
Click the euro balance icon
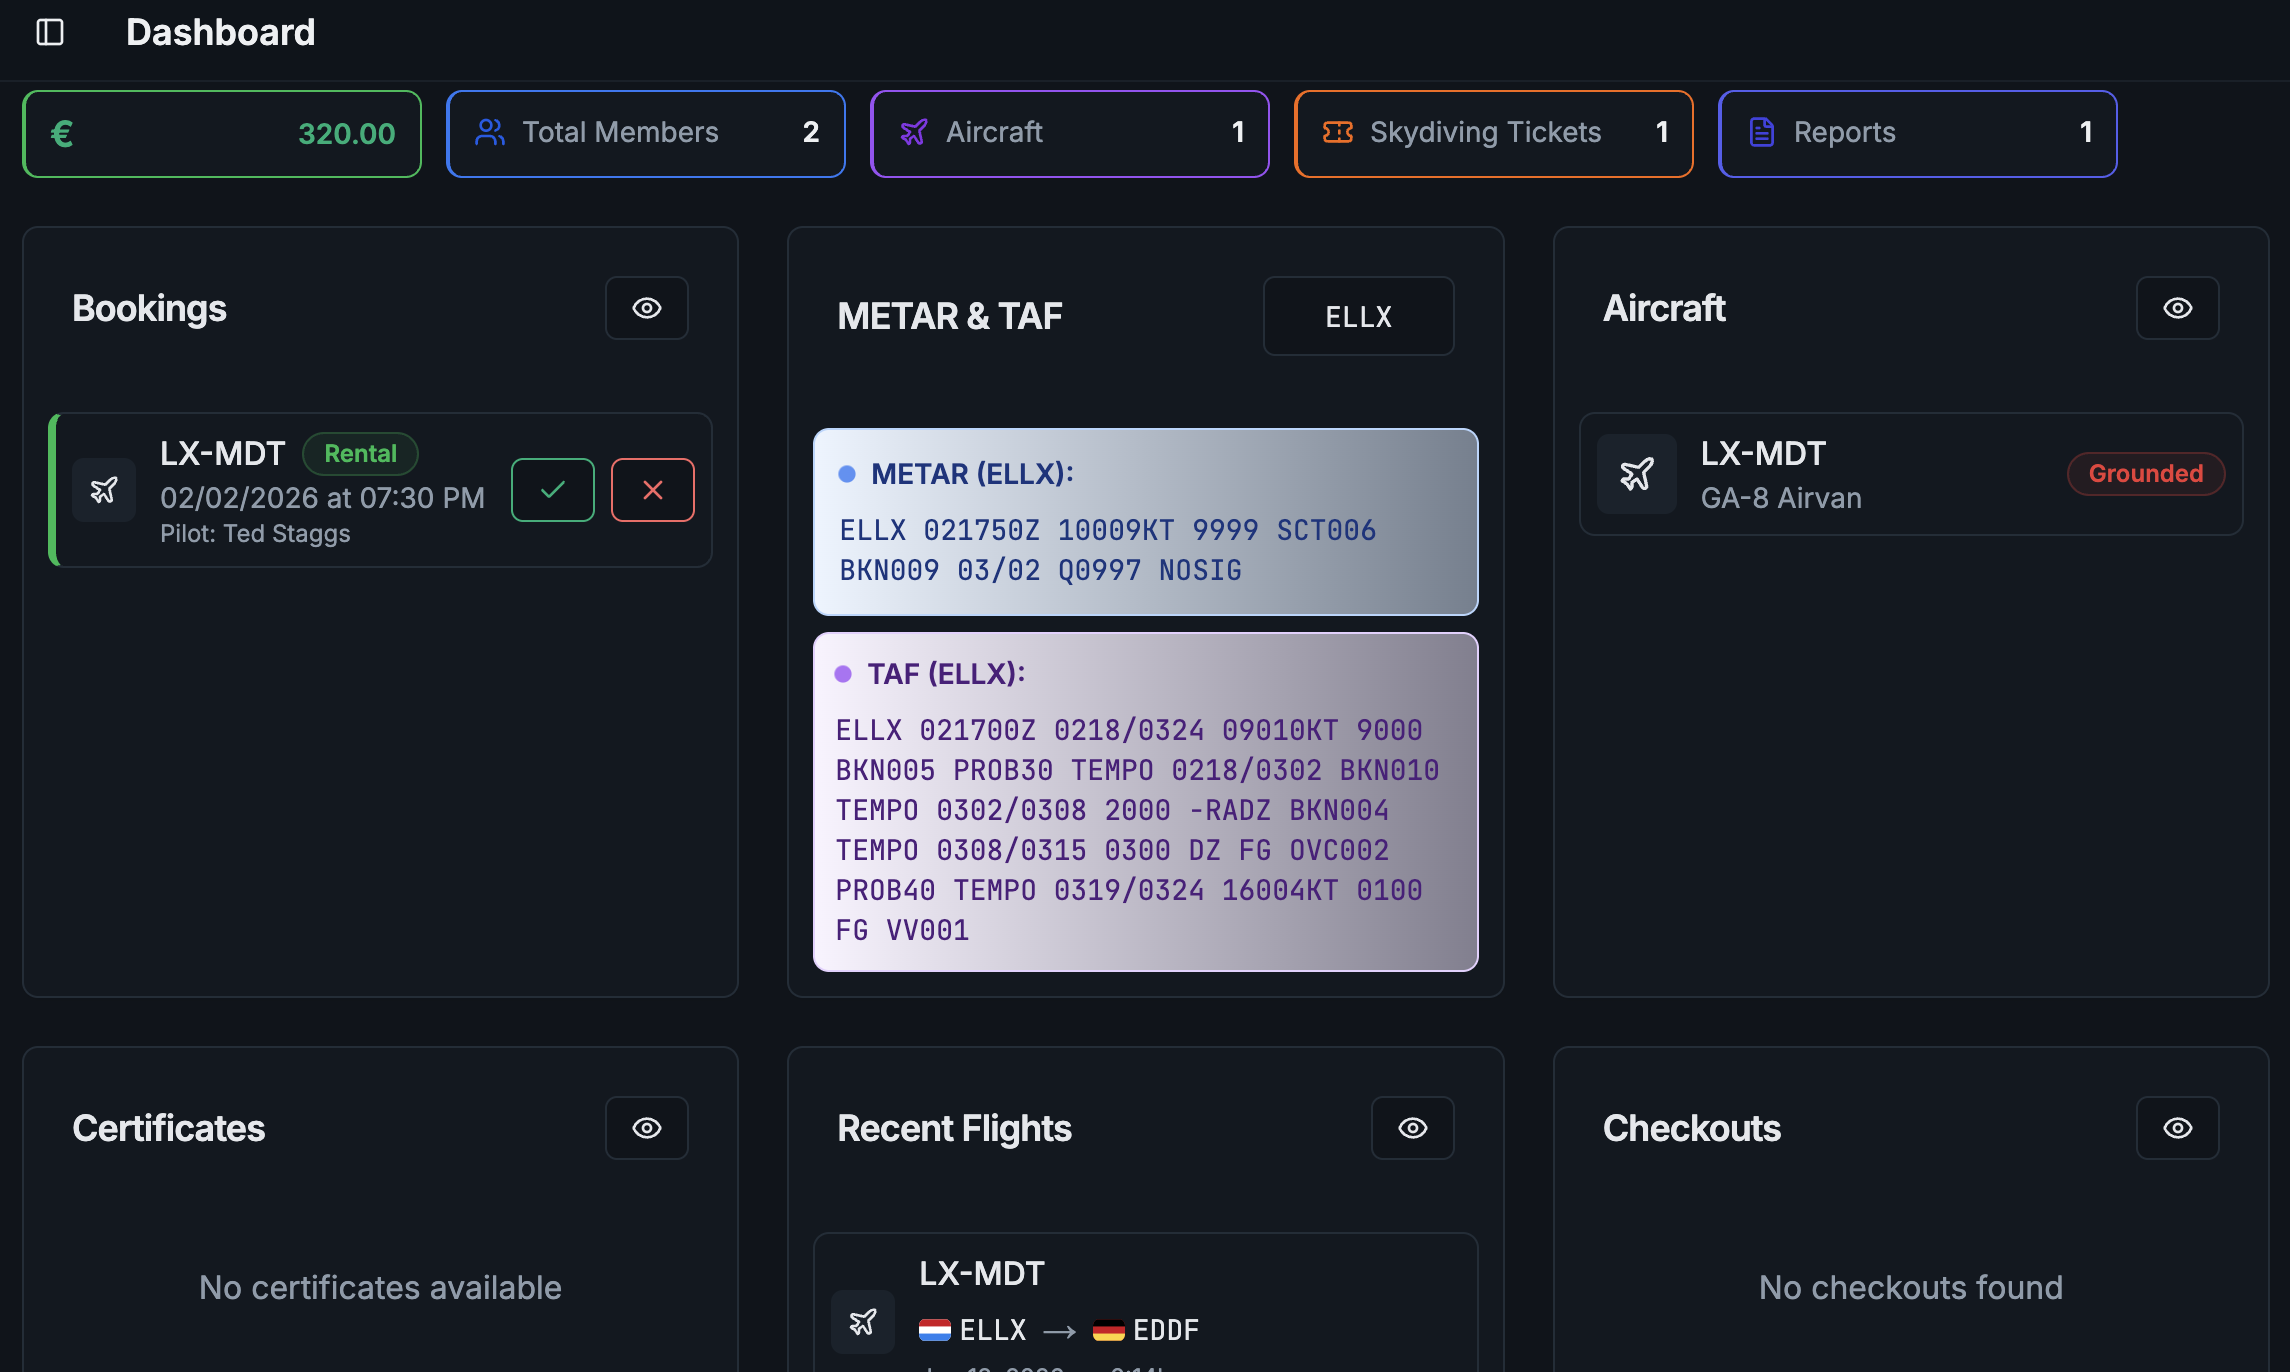62,134
